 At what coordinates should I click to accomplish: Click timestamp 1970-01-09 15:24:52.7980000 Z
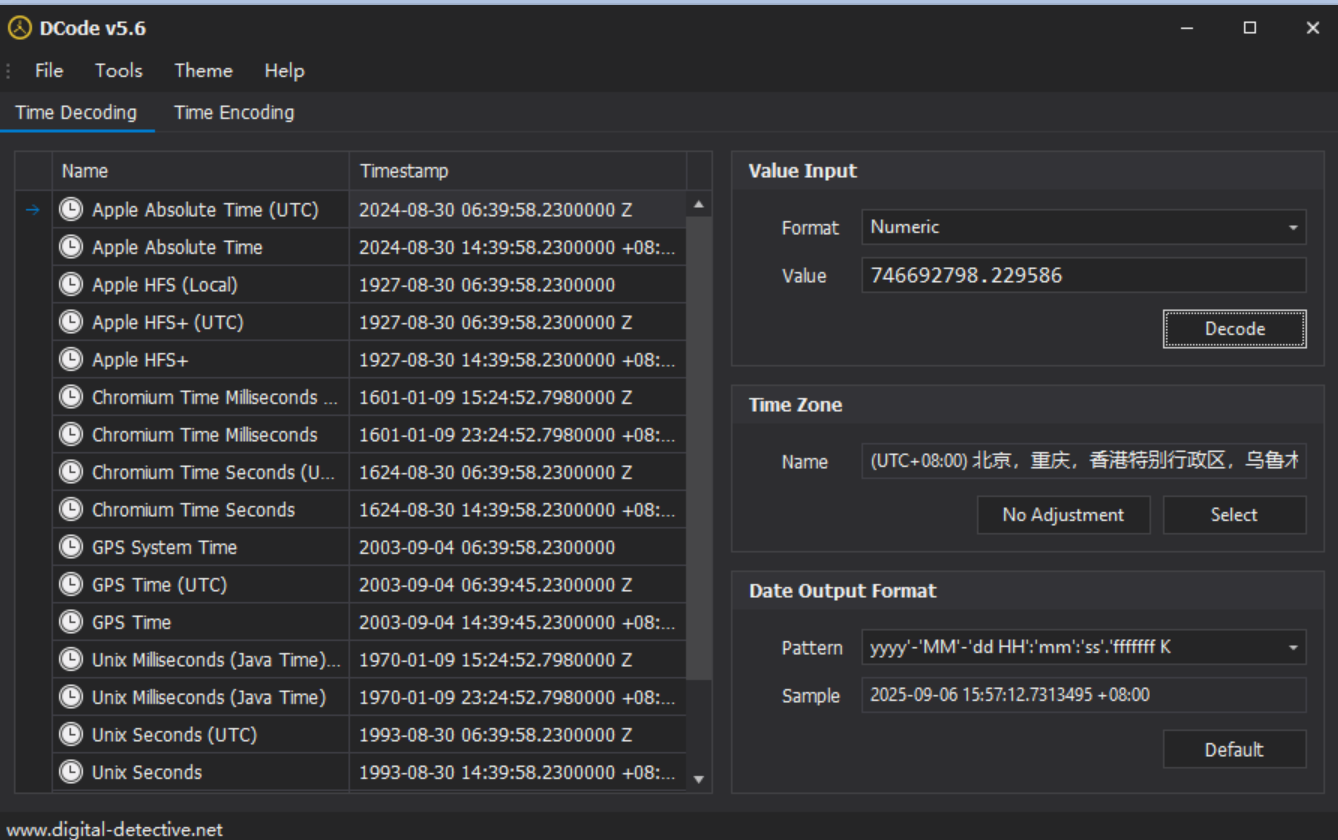495,660
